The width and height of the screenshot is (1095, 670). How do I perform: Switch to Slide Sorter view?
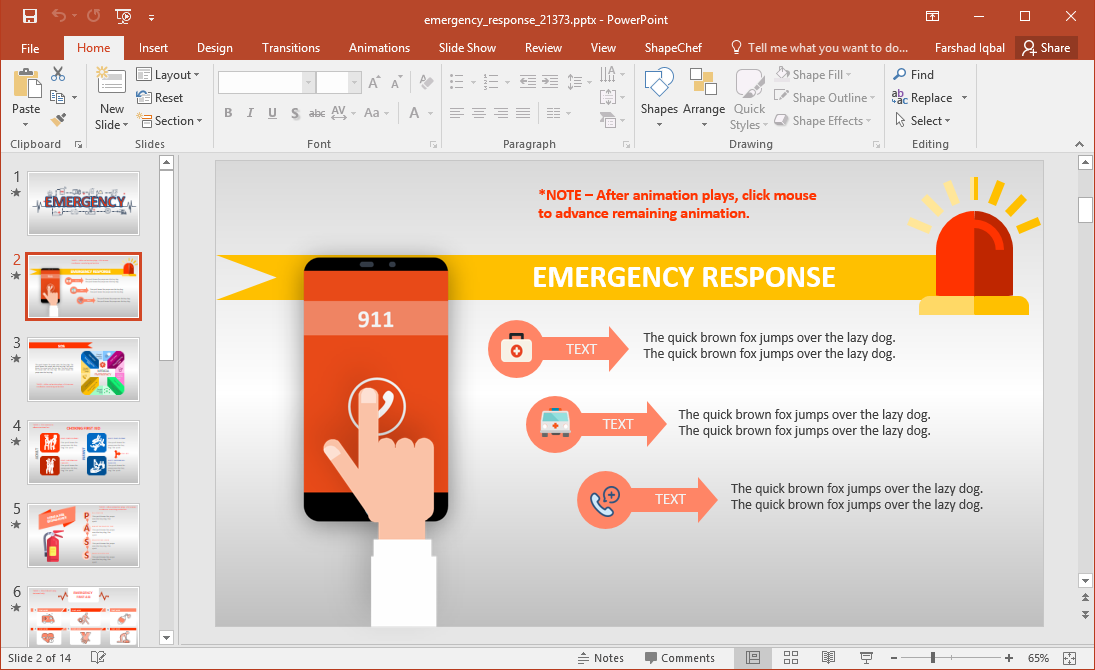(x=791, y=657)
